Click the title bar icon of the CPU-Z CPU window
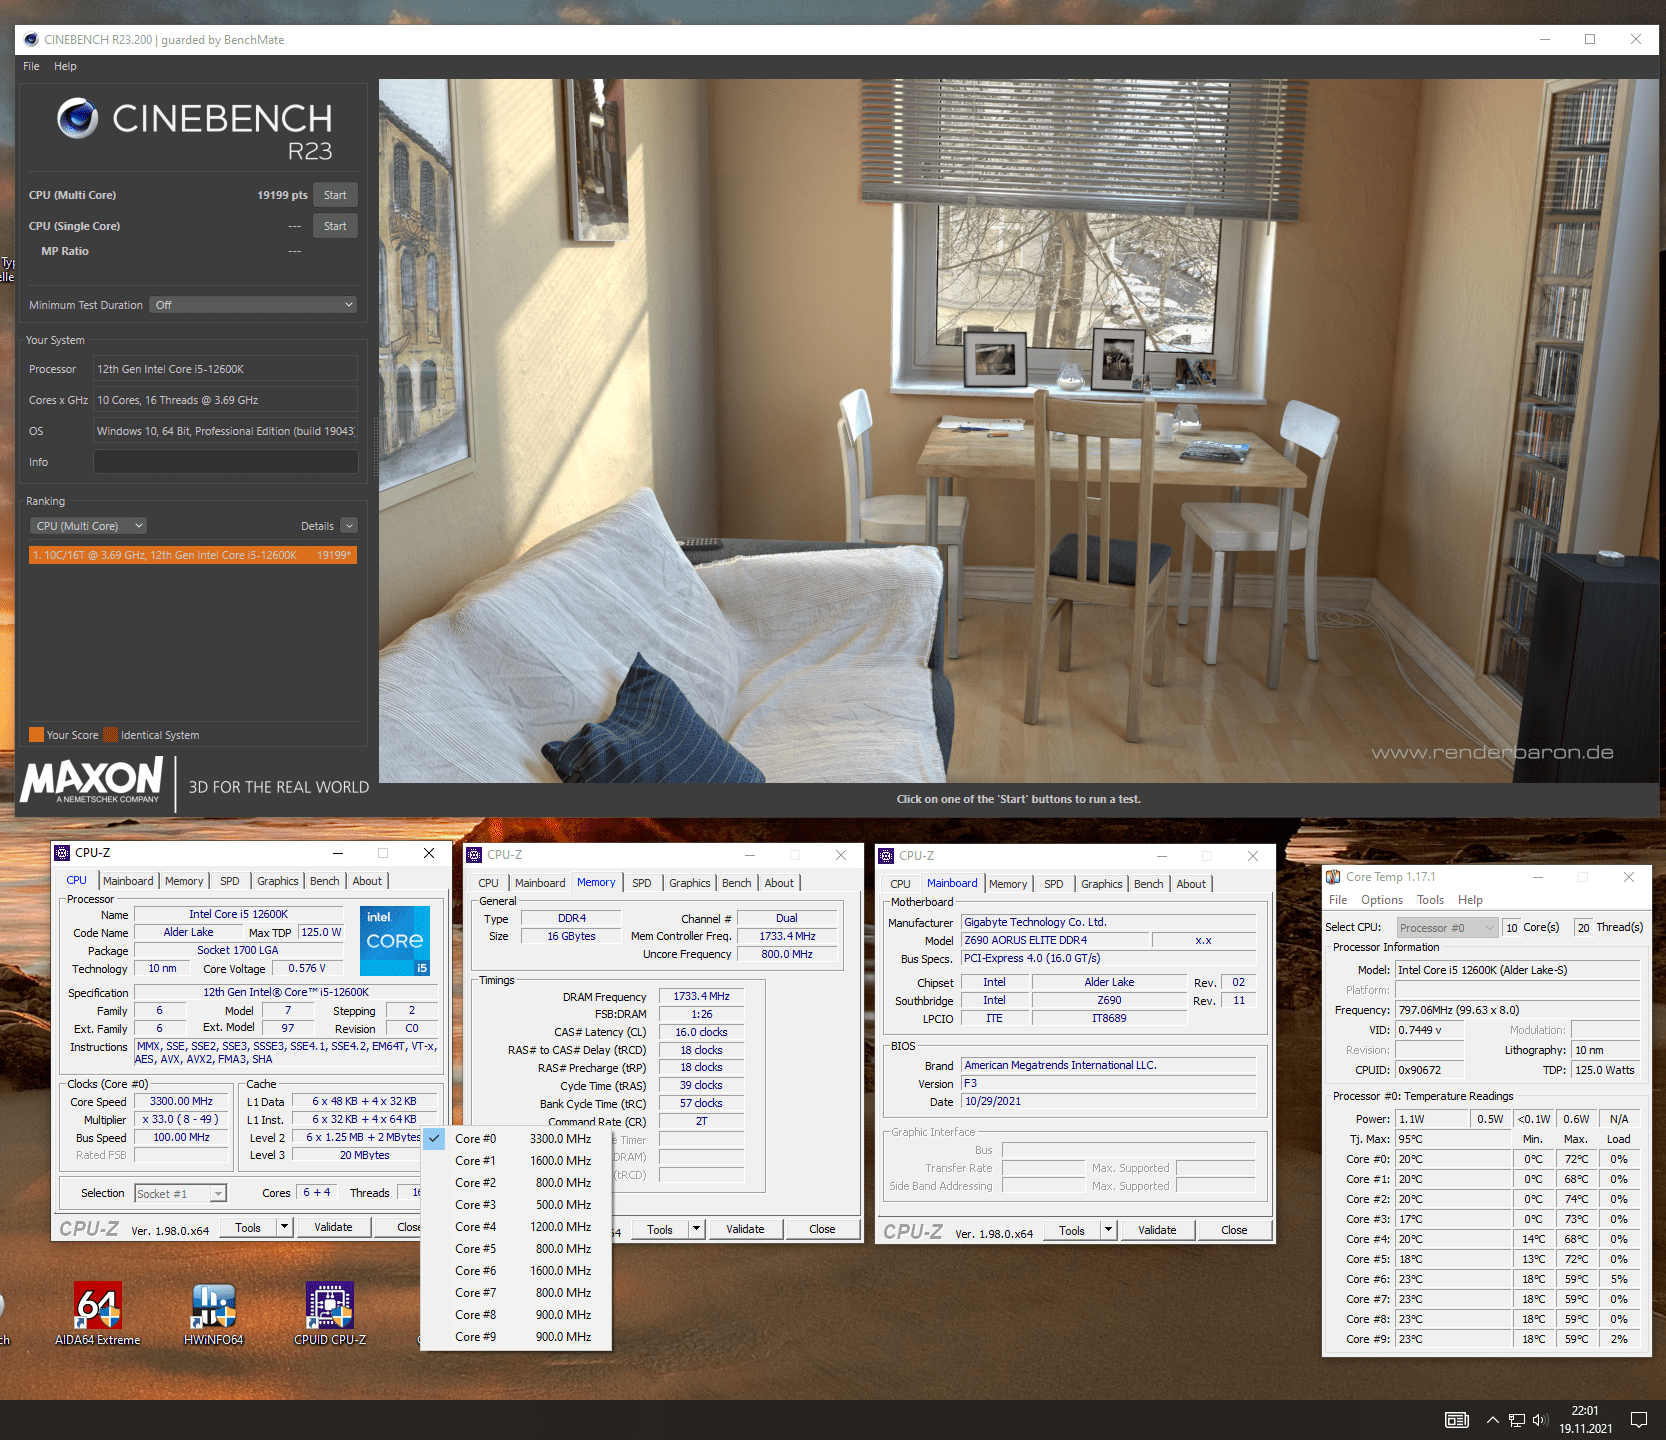This screenshot has width=1666, height=1440. tap(62, 853)
